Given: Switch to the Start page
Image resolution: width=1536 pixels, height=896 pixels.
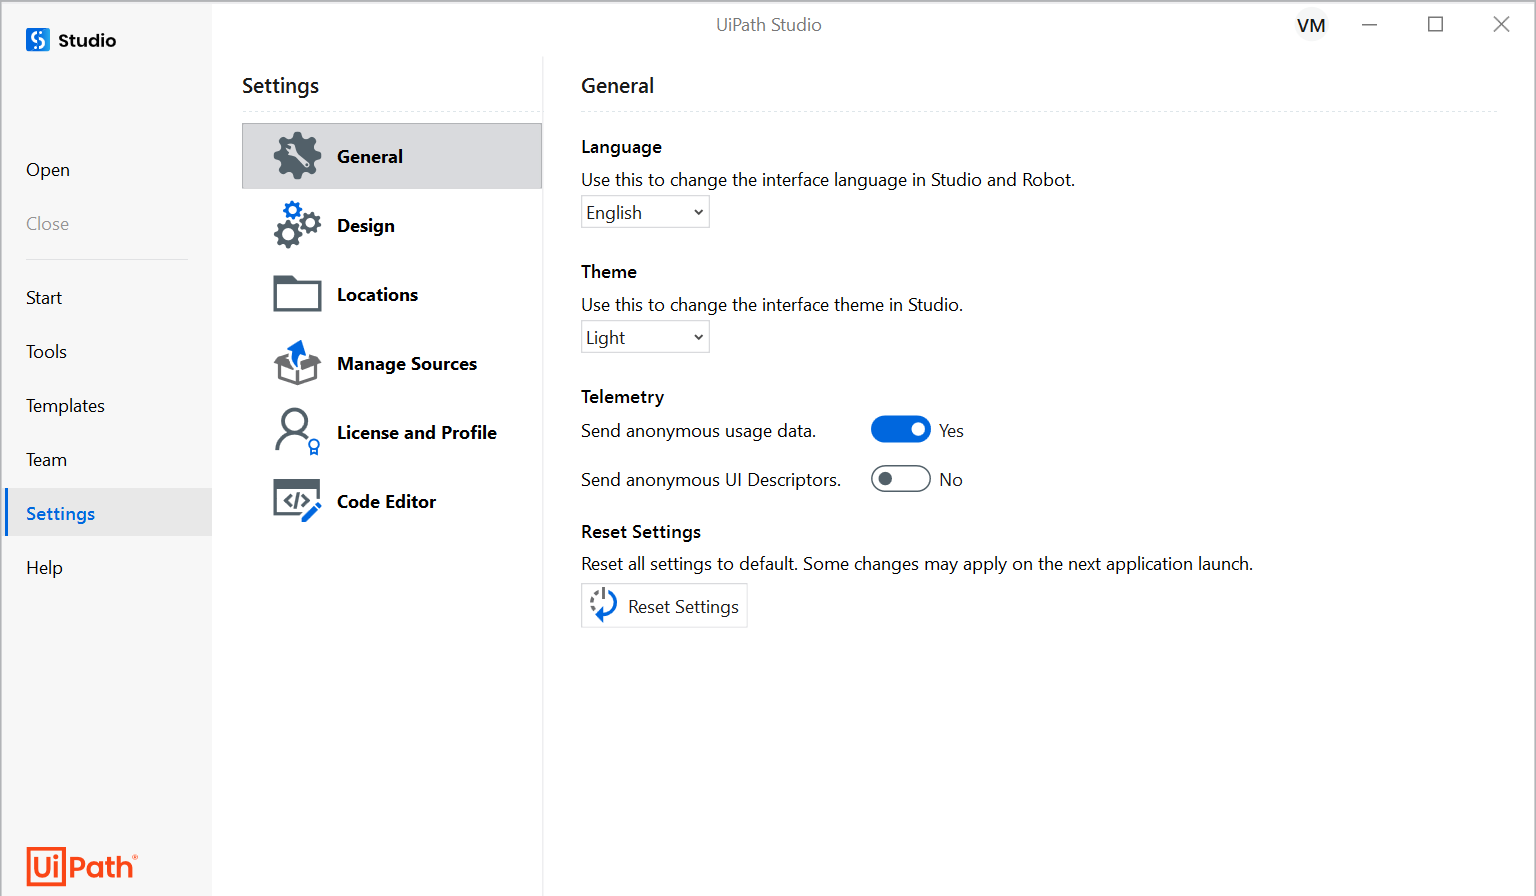Looking at the screenshot, I should [x=44, y=298].
